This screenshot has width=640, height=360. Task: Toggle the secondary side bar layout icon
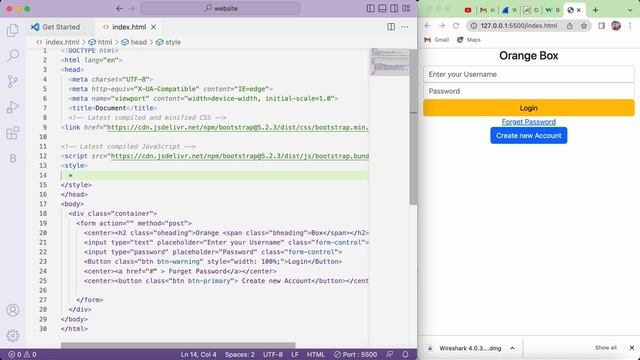[394, 8]
